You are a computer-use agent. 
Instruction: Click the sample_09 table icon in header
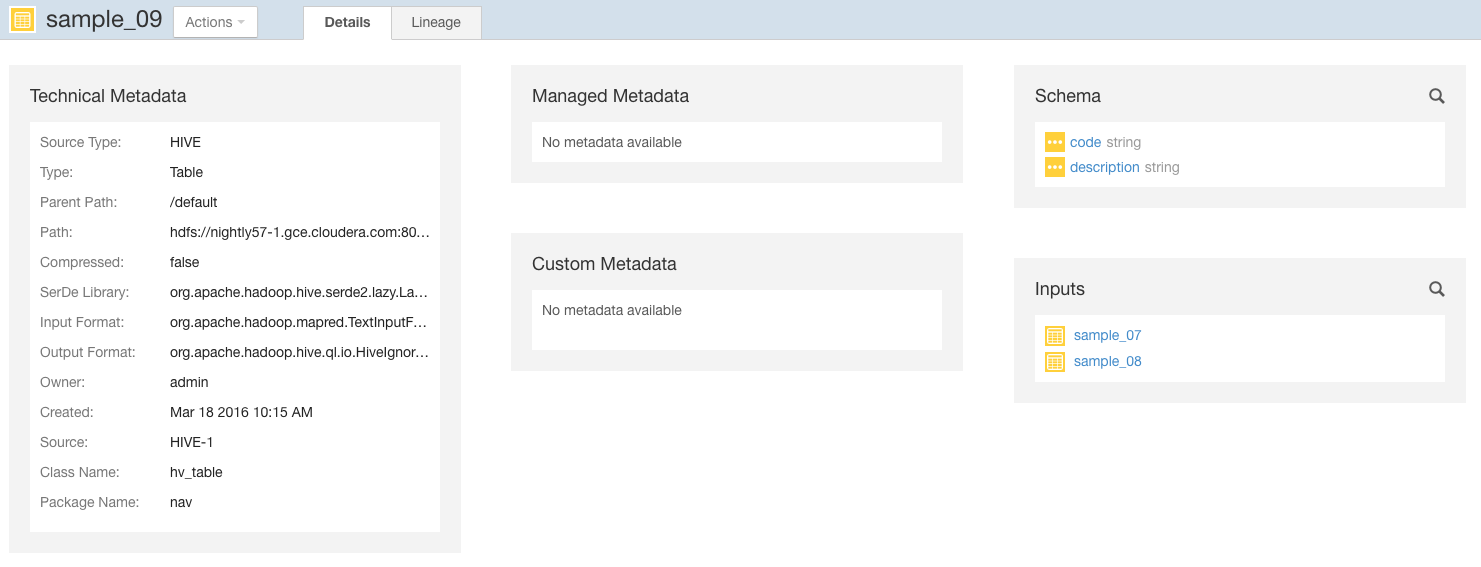point(22,20)
